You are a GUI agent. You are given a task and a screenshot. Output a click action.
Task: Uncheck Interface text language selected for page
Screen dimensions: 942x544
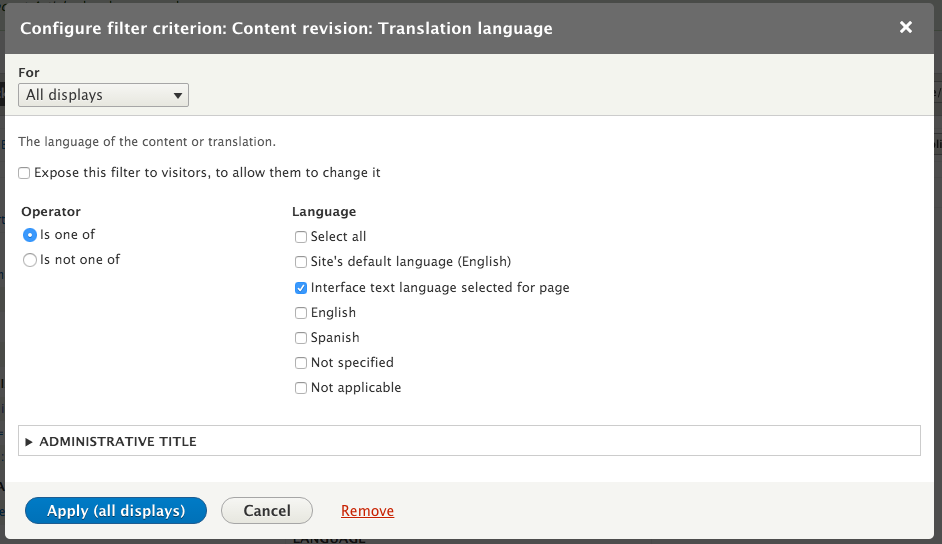tap(301, 288)
